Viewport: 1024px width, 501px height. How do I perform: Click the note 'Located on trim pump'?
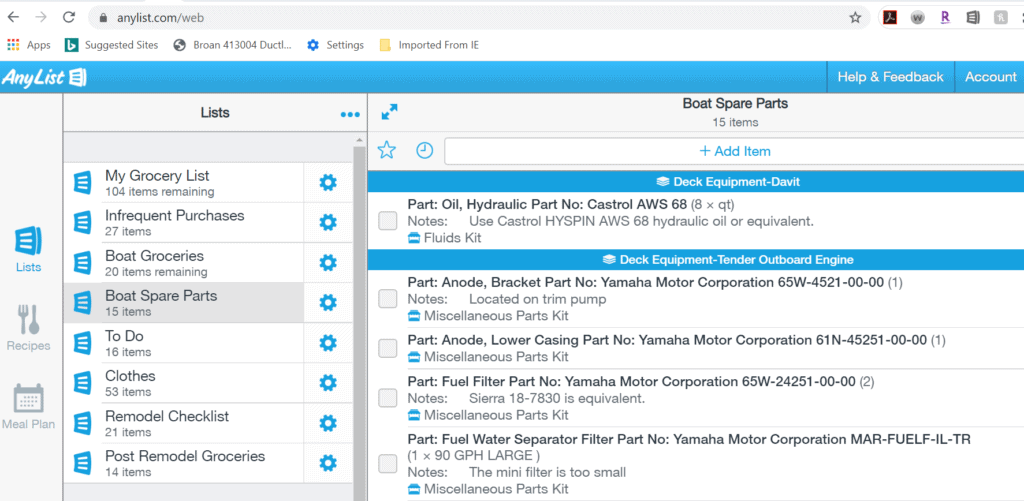(x=537, y=300)
